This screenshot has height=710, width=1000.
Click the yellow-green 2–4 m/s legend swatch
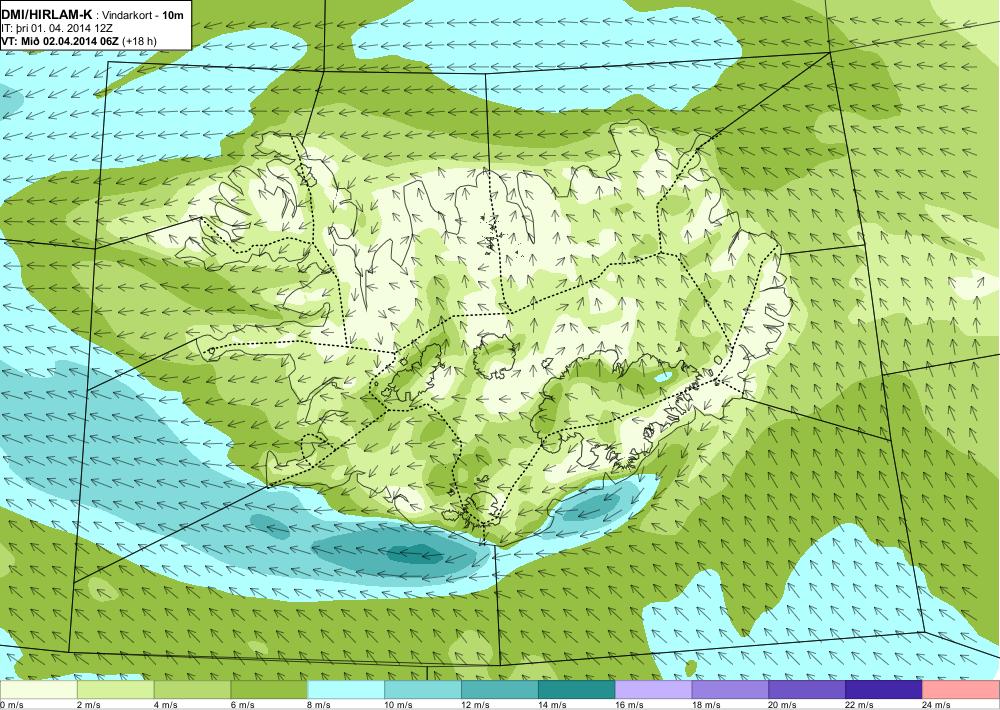(115, 690)
